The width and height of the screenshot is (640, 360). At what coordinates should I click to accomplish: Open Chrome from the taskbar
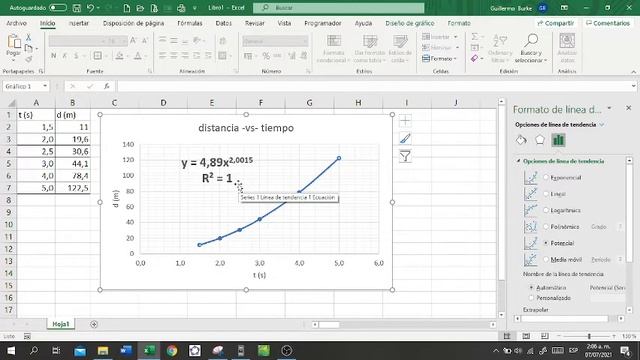coord(172,351)
